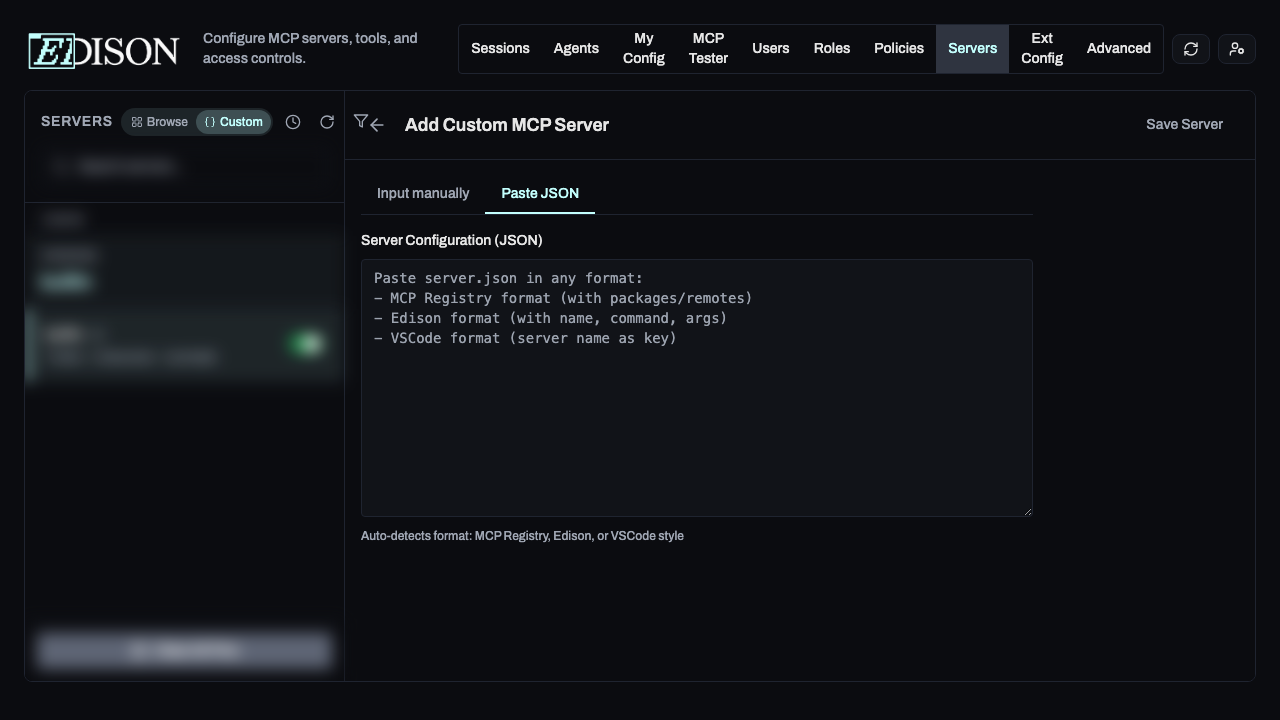Click the filter funnel icon near the header

coord(362,120)
